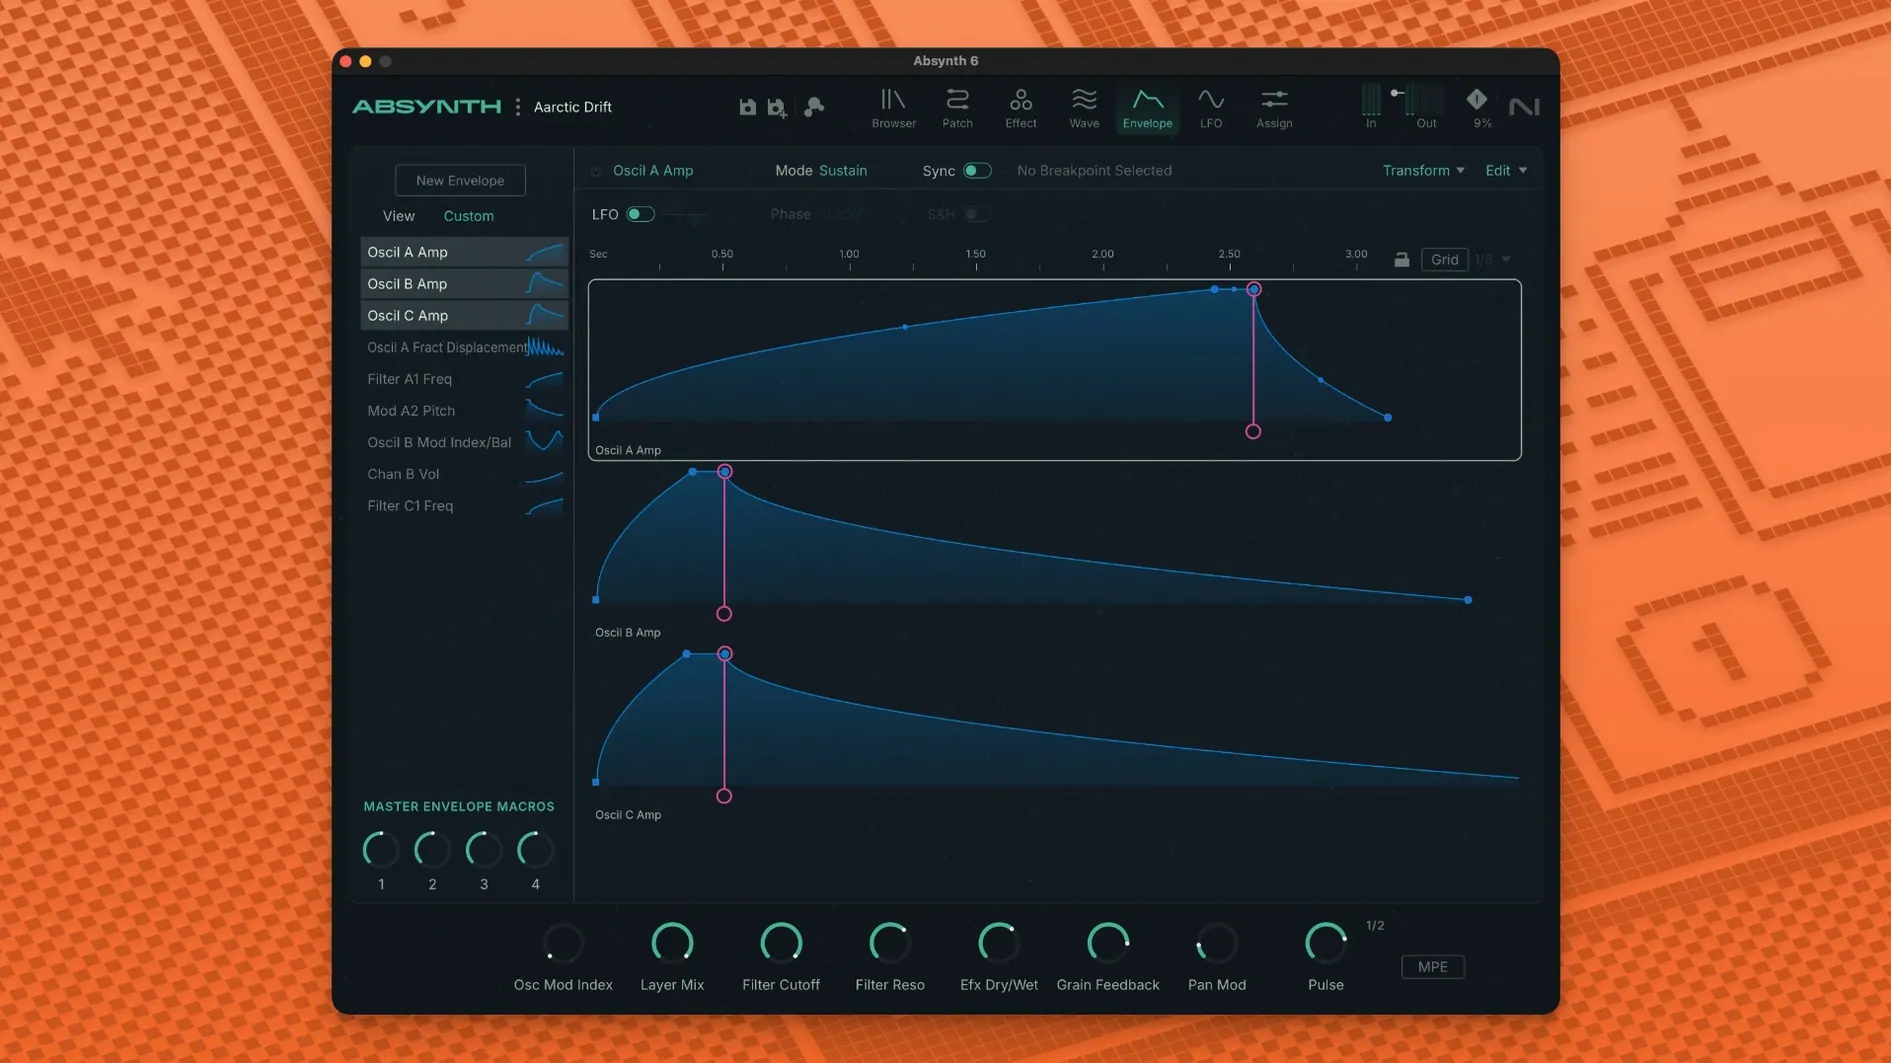Screen dimensions: 1891x1063
Task: Click the lock icon beside Grid
Action: click(1401, 259)
